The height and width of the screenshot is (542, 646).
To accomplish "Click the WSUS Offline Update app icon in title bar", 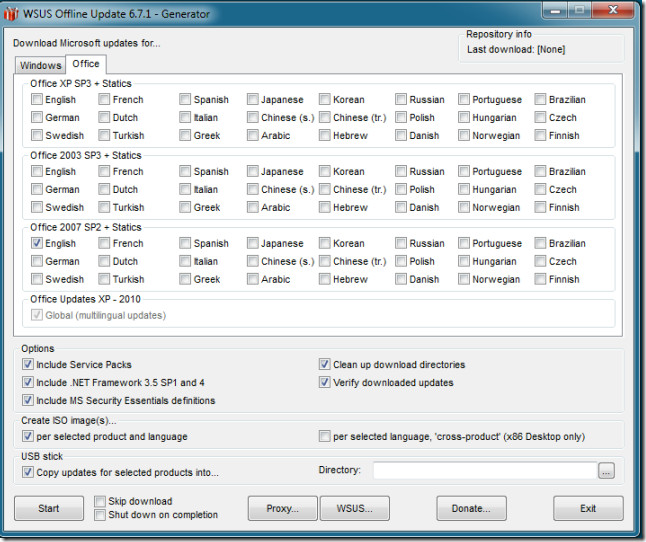I will pos(11,14).
